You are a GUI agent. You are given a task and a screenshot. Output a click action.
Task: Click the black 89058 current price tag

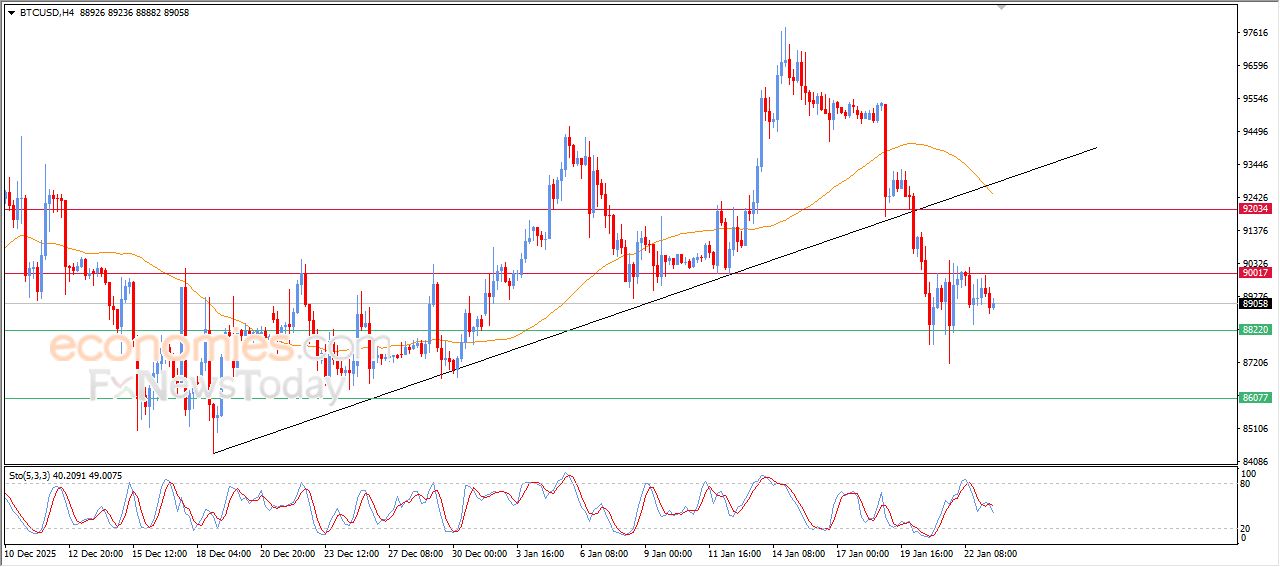coord(1254,304)
